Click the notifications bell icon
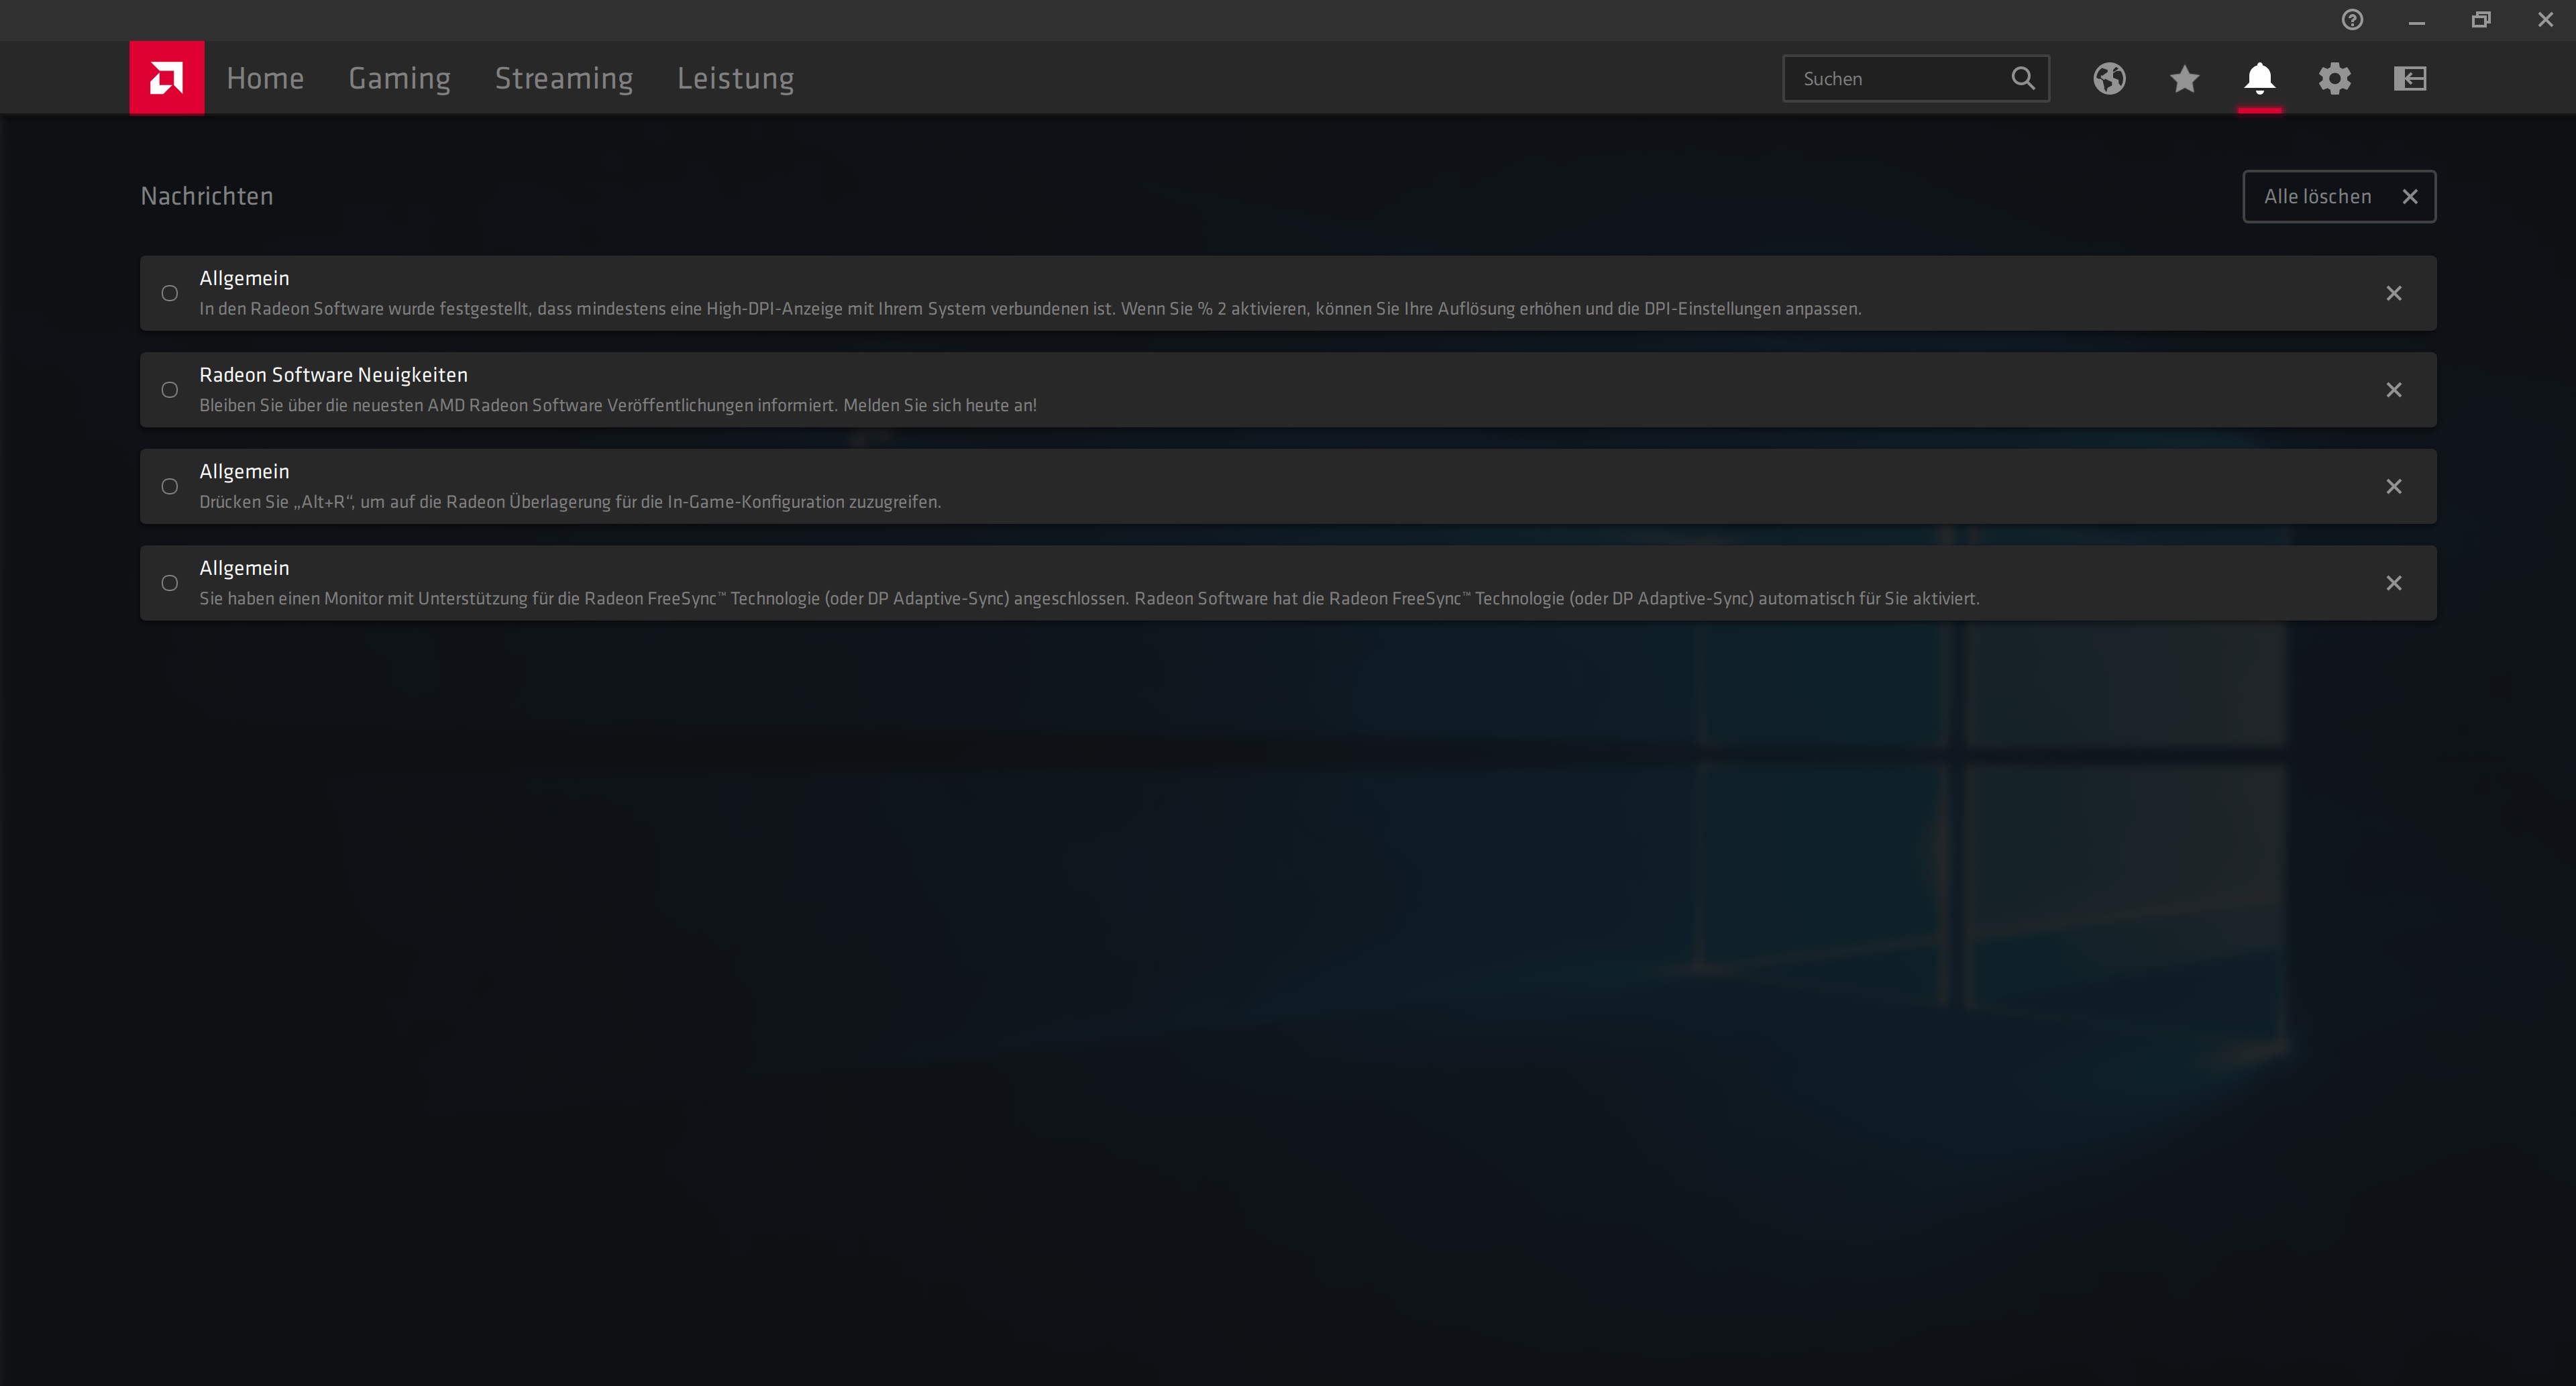This screenshot has width=2576, height=1386. (2259, 78)
